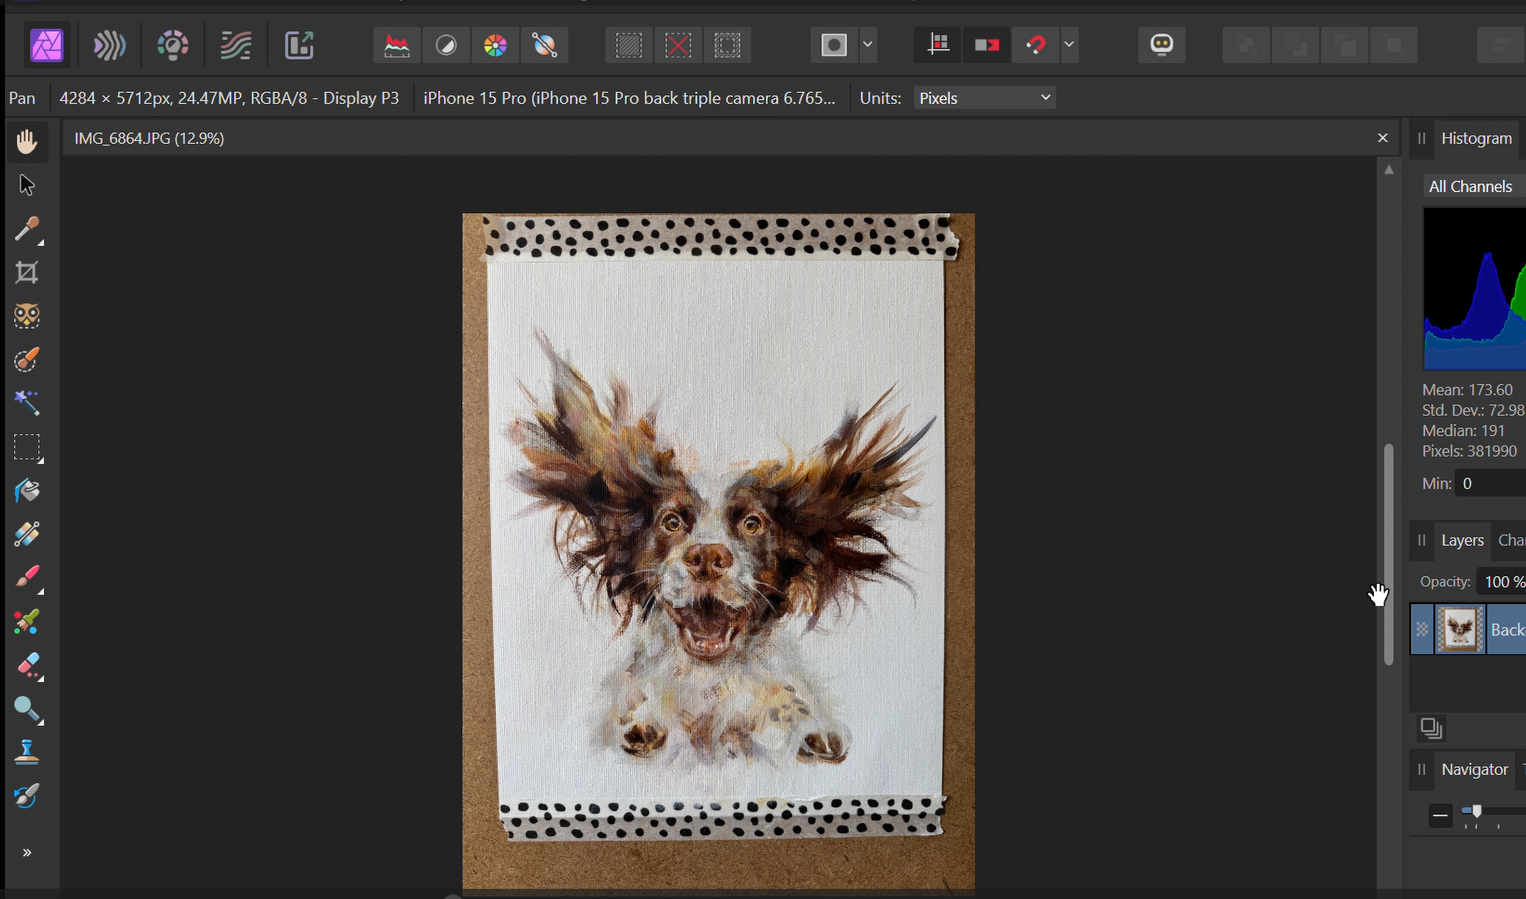Open the Export persona
Image resolution: width=1526 pixels, height=899 pixels.
coord(299,45)
